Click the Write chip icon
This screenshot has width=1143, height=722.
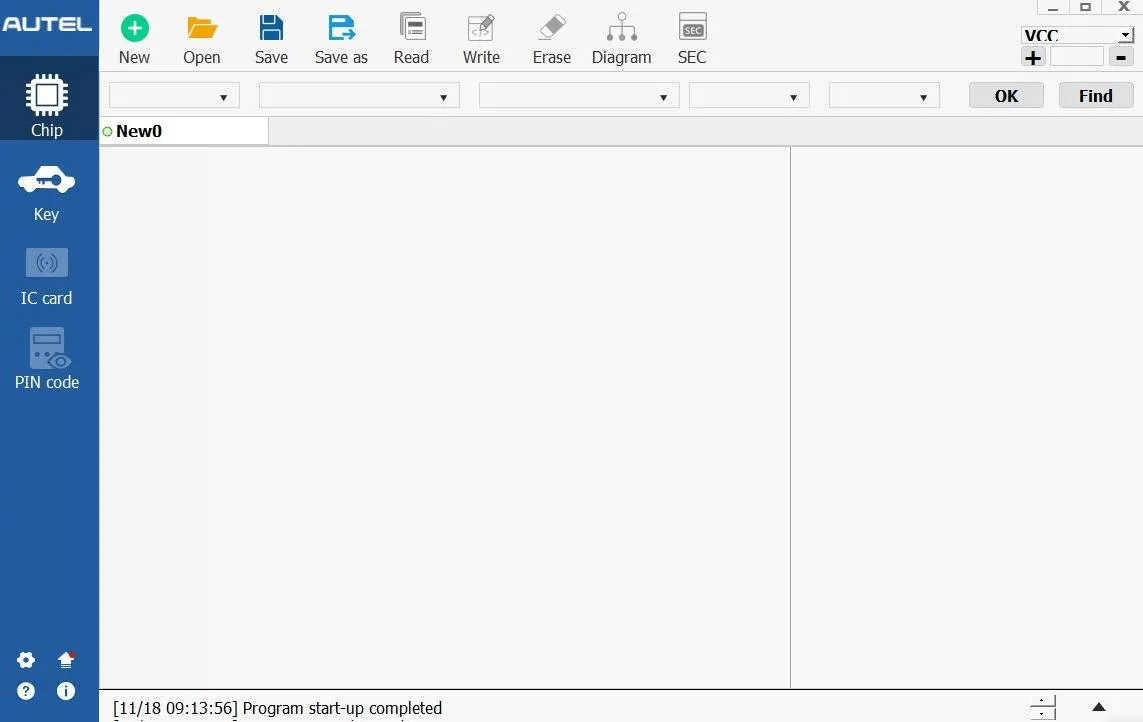coord(481,29)
